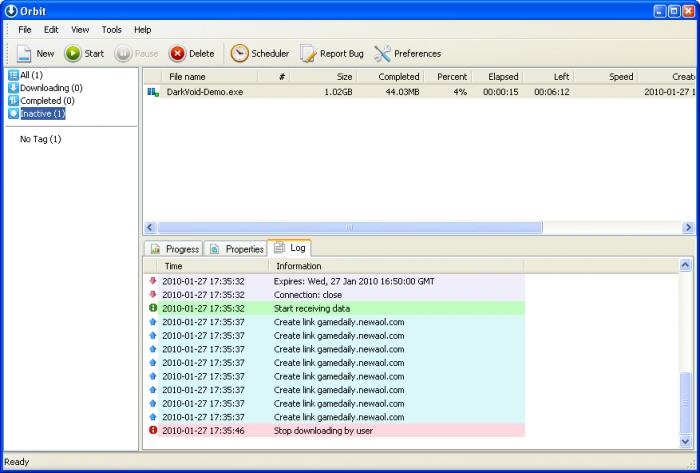Sort by the Percent column header
The width and height of the screenshot is (700, 473).
(x=448, y=77)
